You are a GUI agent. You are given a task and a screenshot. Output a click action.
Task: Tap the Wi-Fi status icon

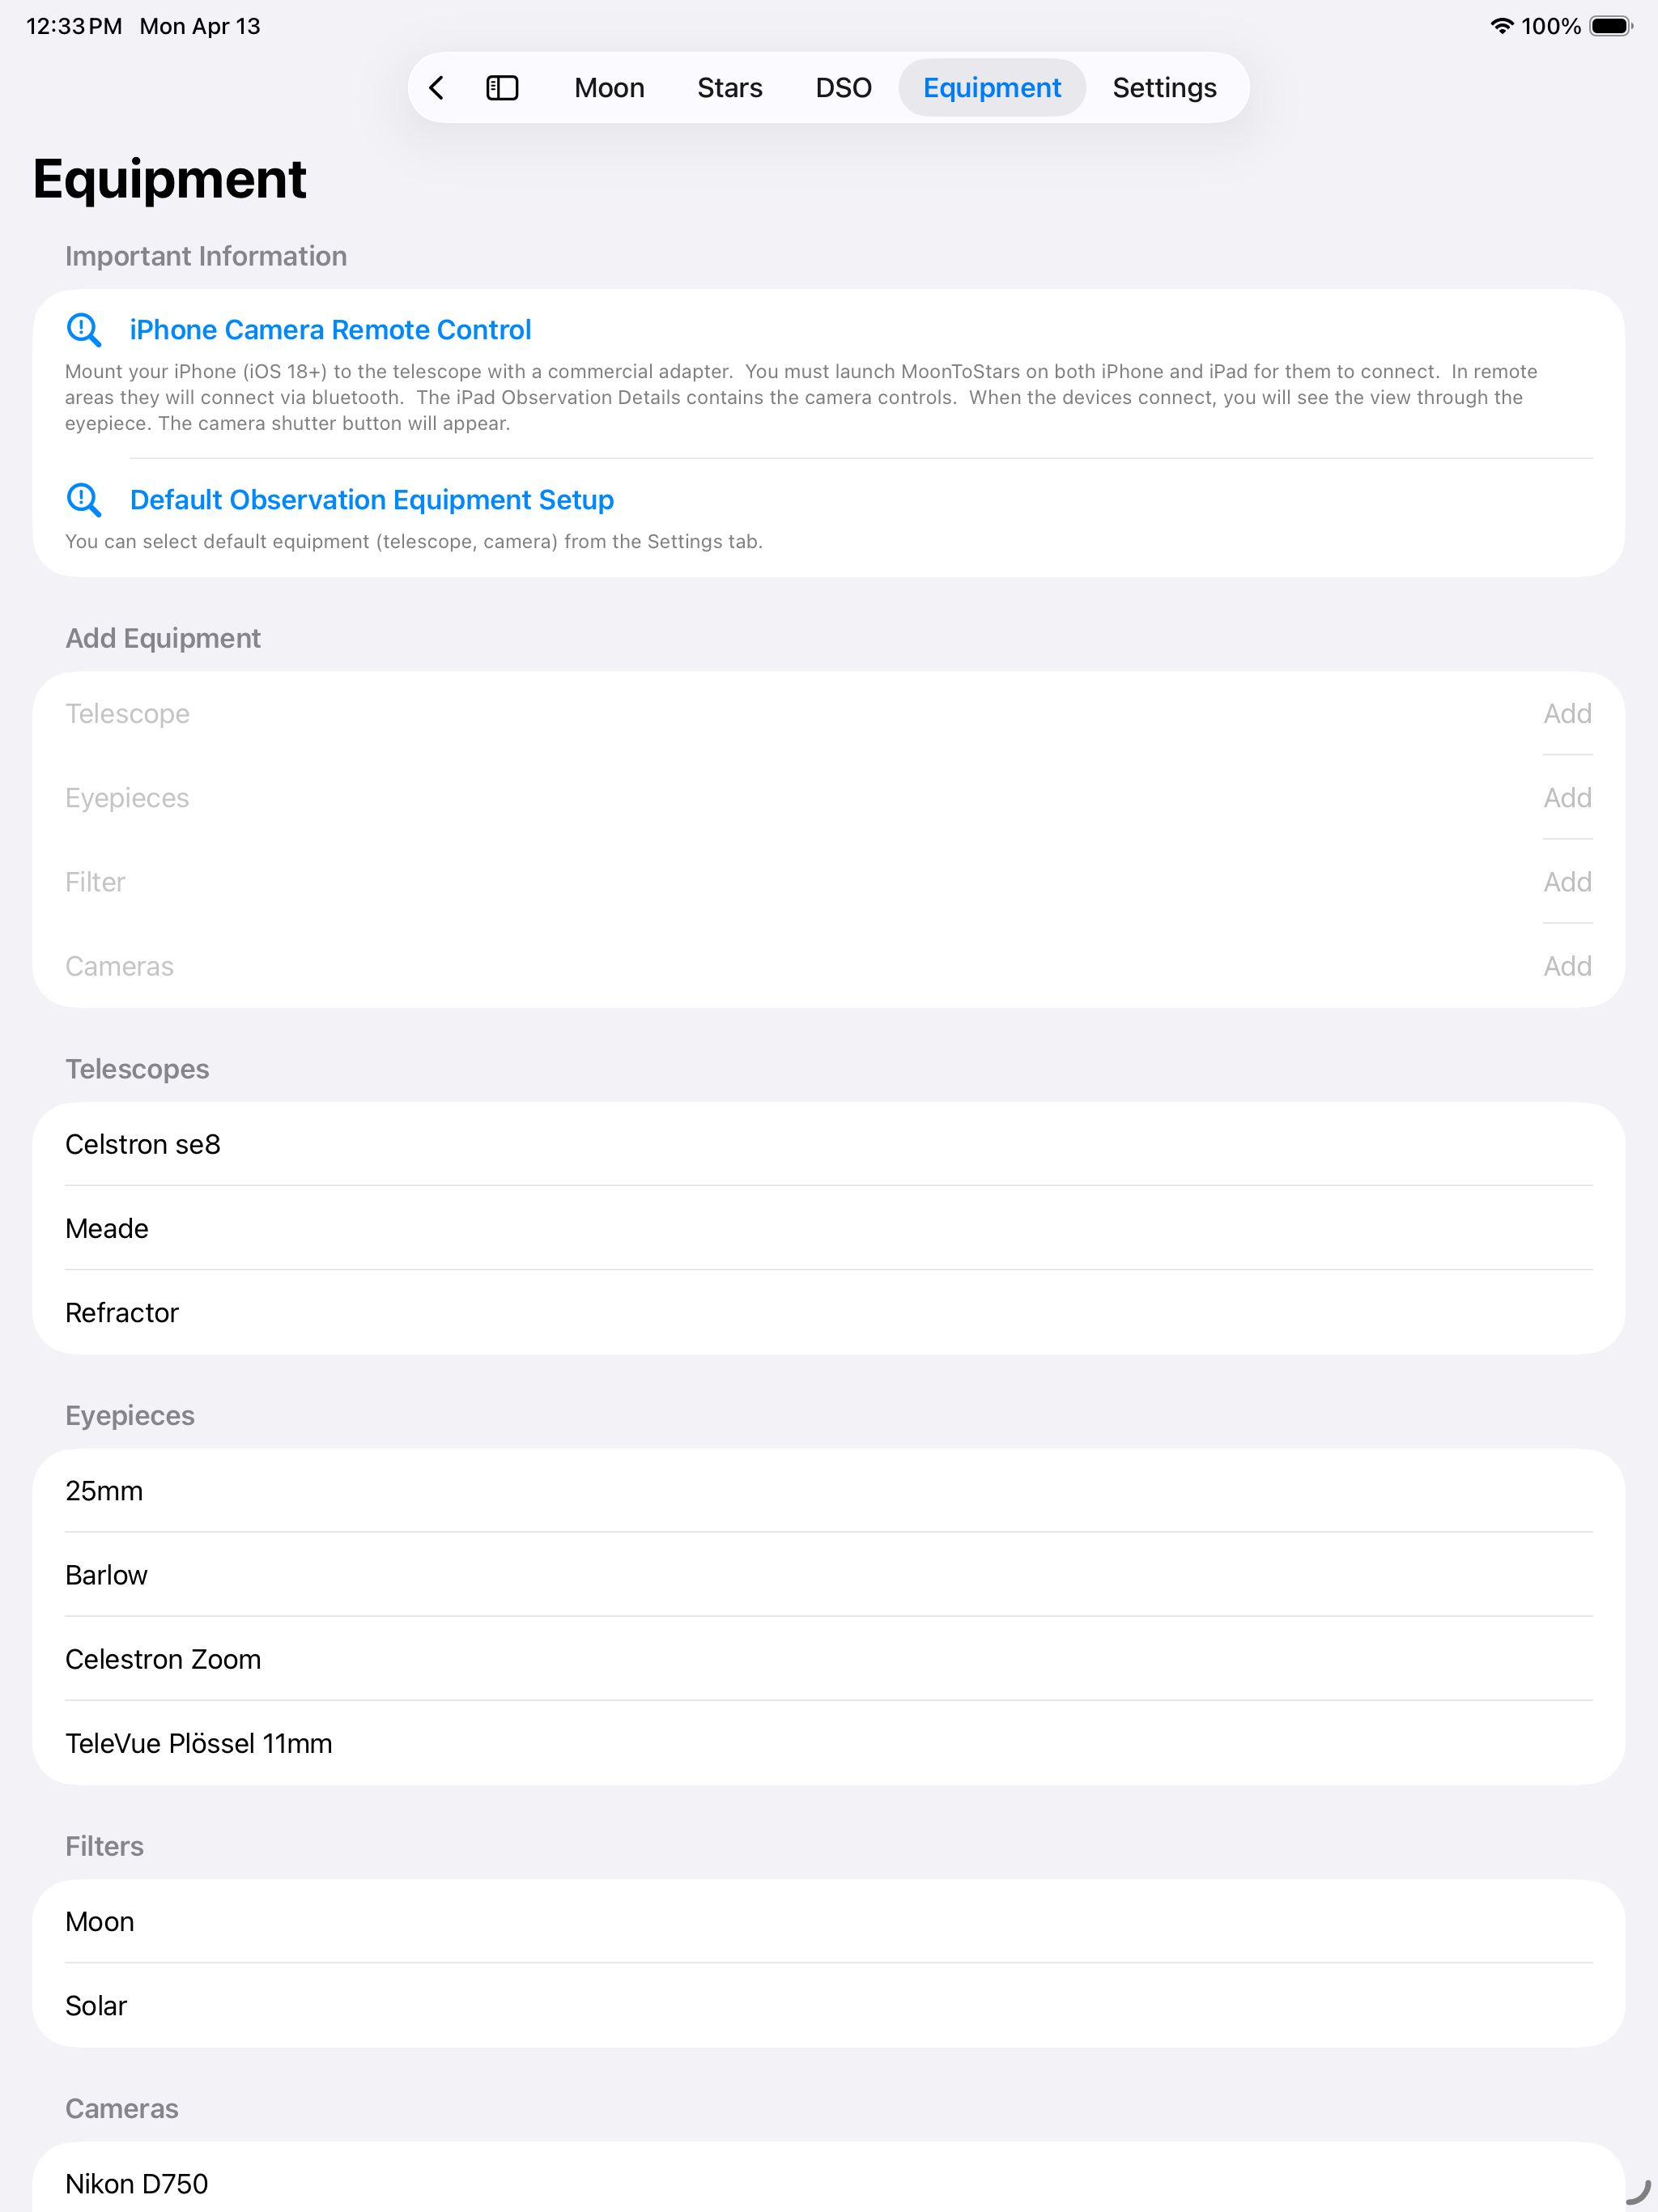pos(1501,26)
